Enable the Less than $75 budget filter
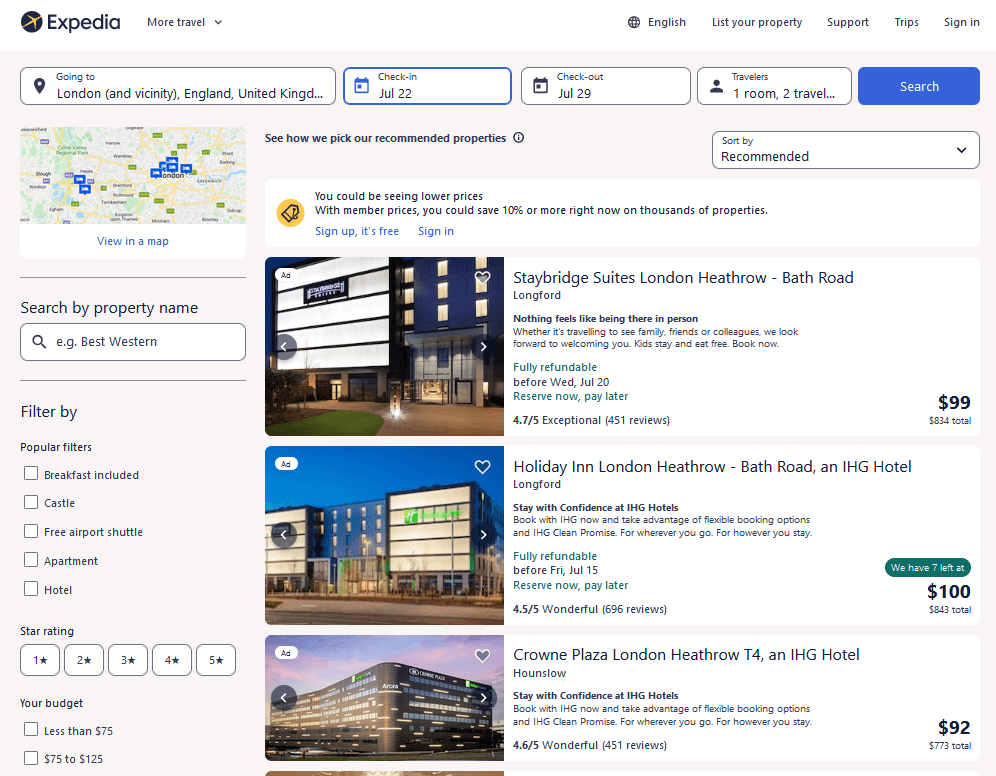The width and height of the screenshot is (996, 776). tap(30, 730)
